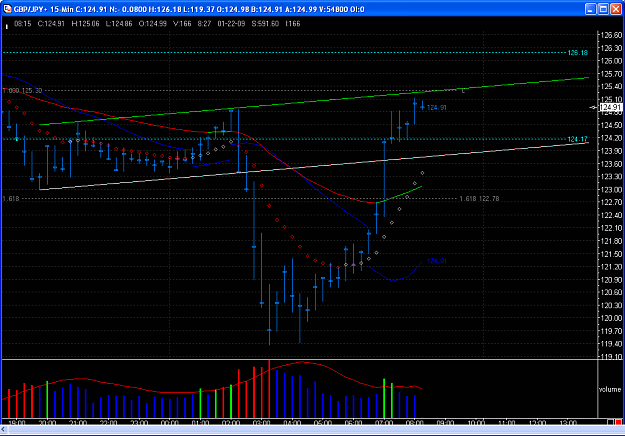Click the 126.60 price axis label
The image size is (625, 436).
611,35
